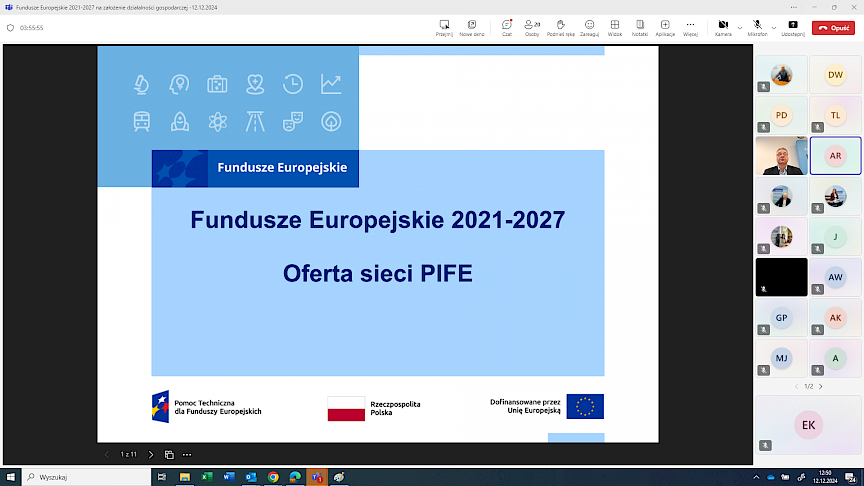Image resolution: width=864 pixels, height=486 pixels.
Task: Change layout via Widok
Action: click(614, 28)
